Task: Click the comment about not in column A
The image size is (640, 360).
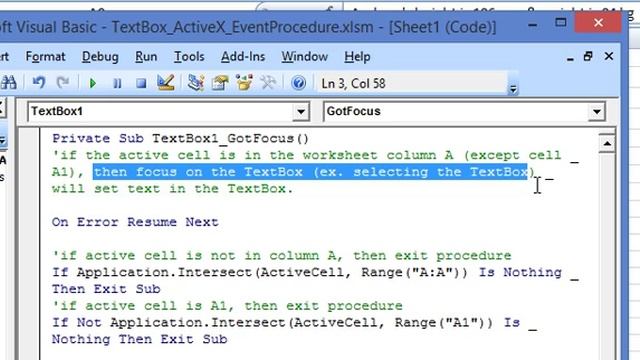Action: point(282,256)
